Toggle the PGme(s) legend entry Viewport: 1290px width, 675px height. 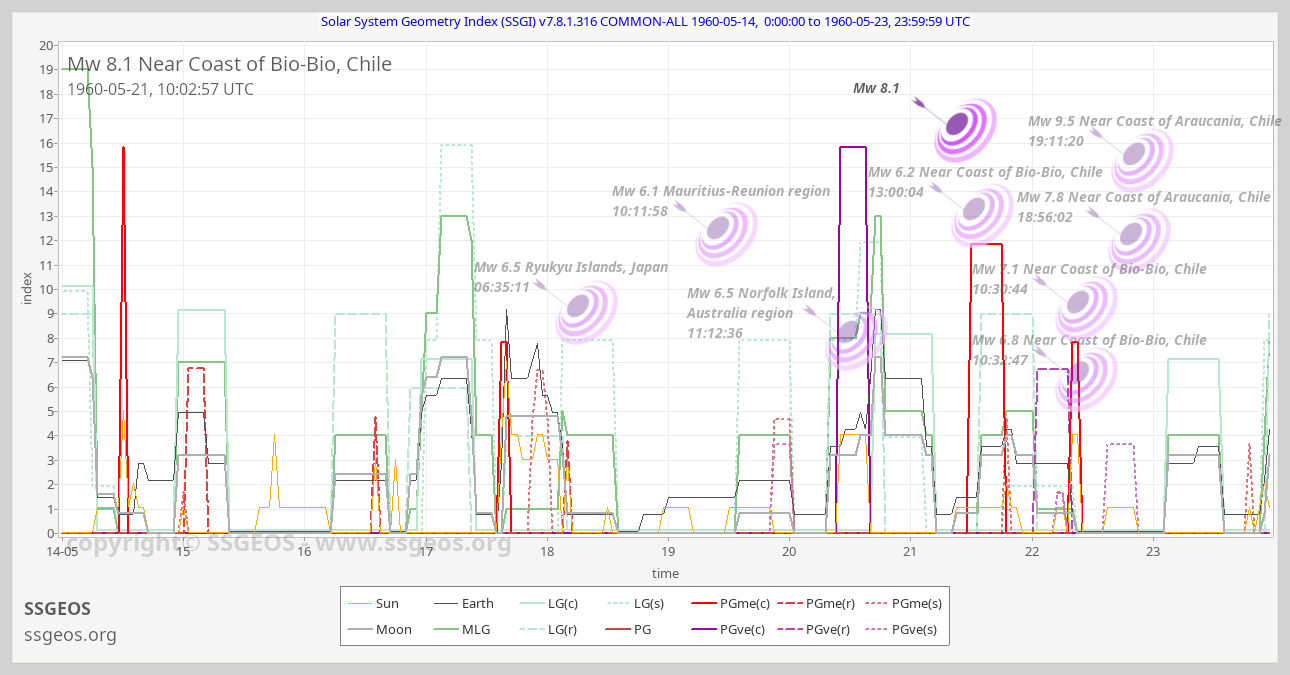coord(902,603)
